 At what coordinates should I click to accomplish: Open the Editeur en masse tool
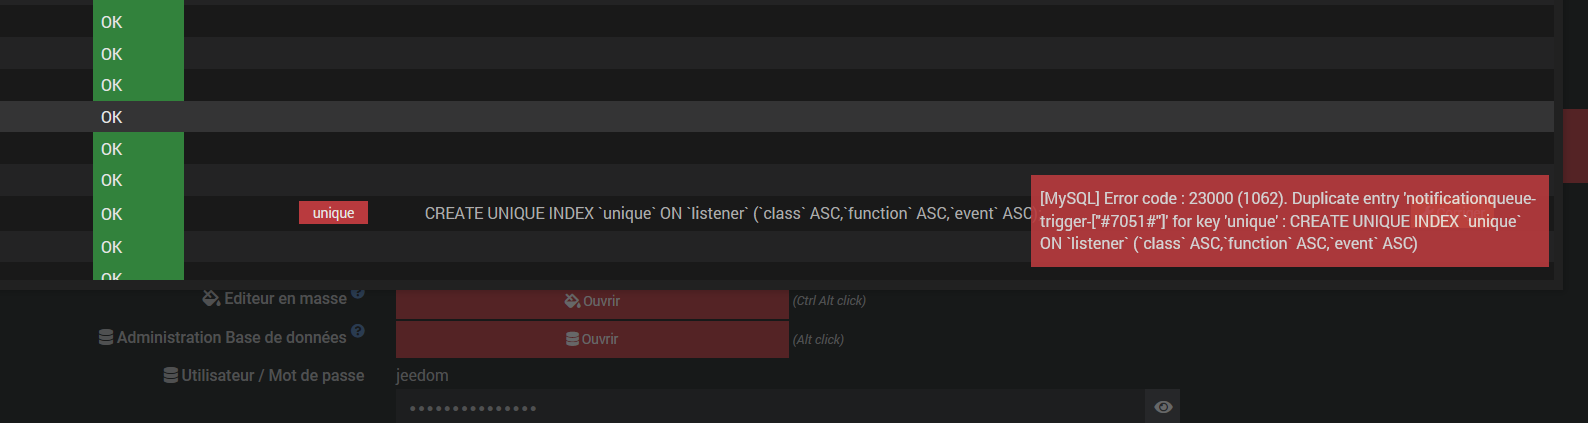pos(592,301)
